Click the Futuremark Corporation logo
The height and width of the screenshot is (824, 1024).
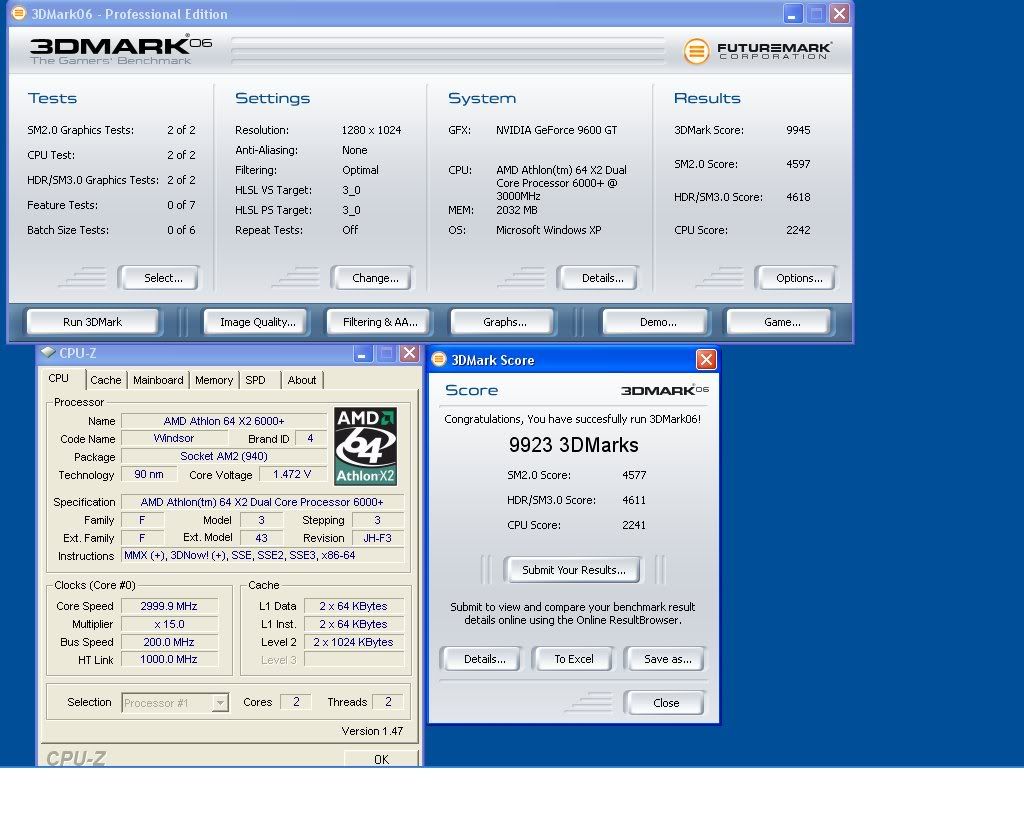pyautogui.click(x=758, y=51)
